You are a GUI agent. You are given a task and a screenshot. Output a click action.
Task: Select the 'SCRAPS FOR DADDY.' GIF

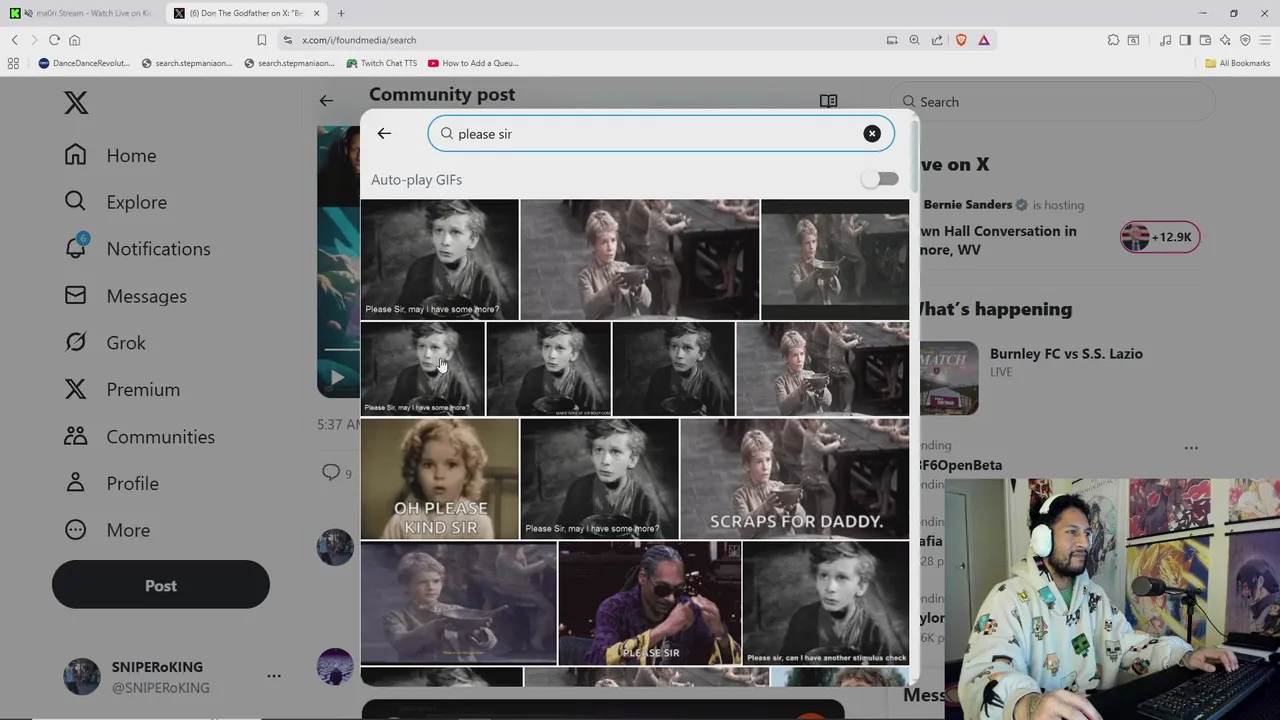click(795, 478)
